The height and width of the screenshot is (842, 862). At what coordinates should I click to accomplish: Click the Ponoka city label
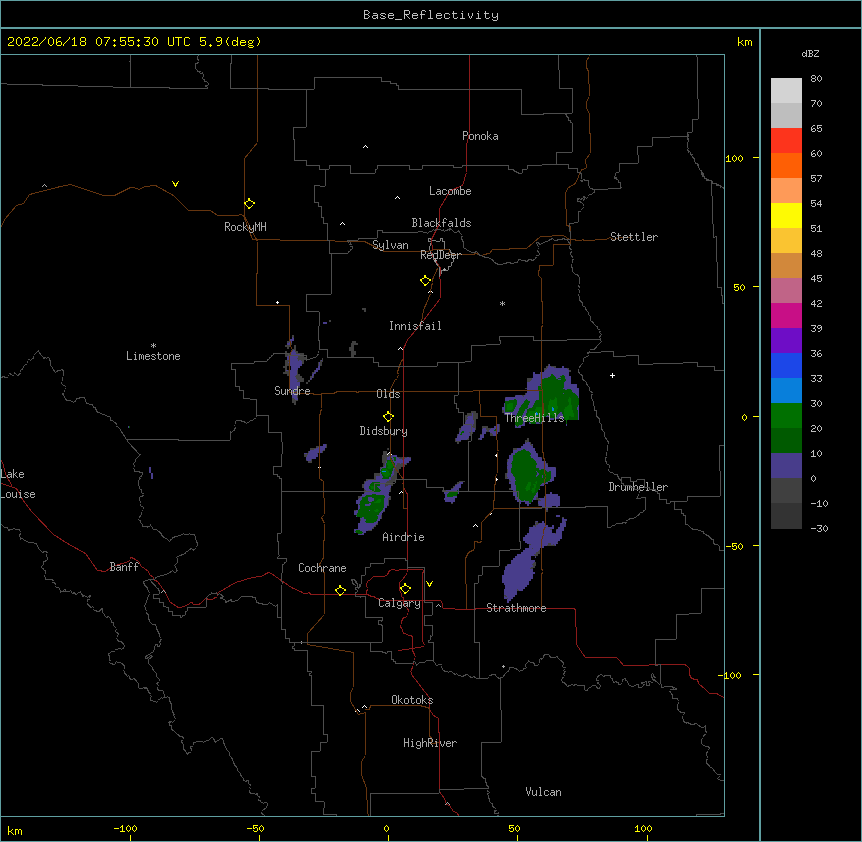coord(480,136)
